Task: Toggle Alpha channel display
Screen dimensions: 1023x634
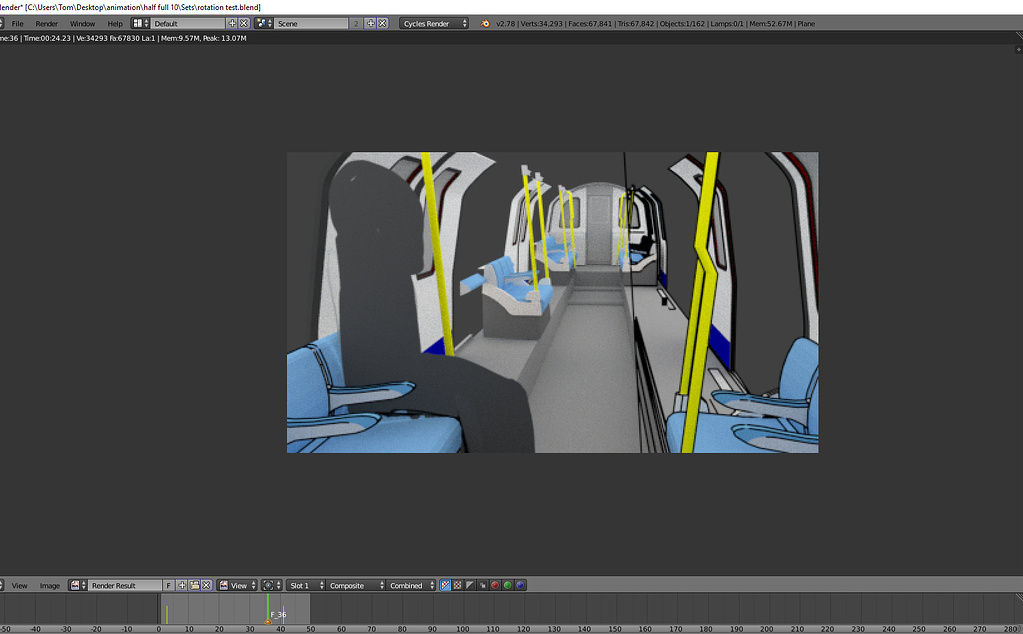Action: (470, 586)
